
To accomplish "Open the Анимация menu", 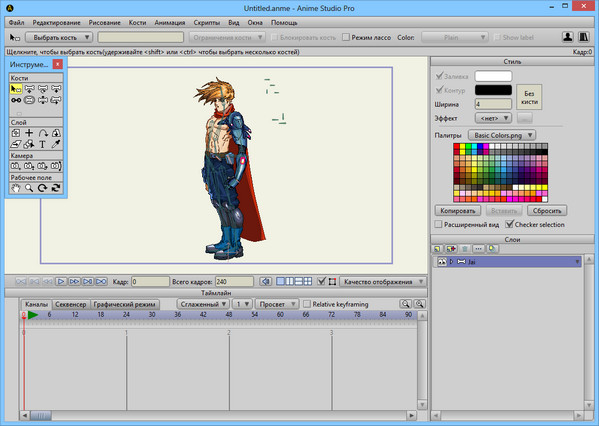I will click(x=170, y=23).
